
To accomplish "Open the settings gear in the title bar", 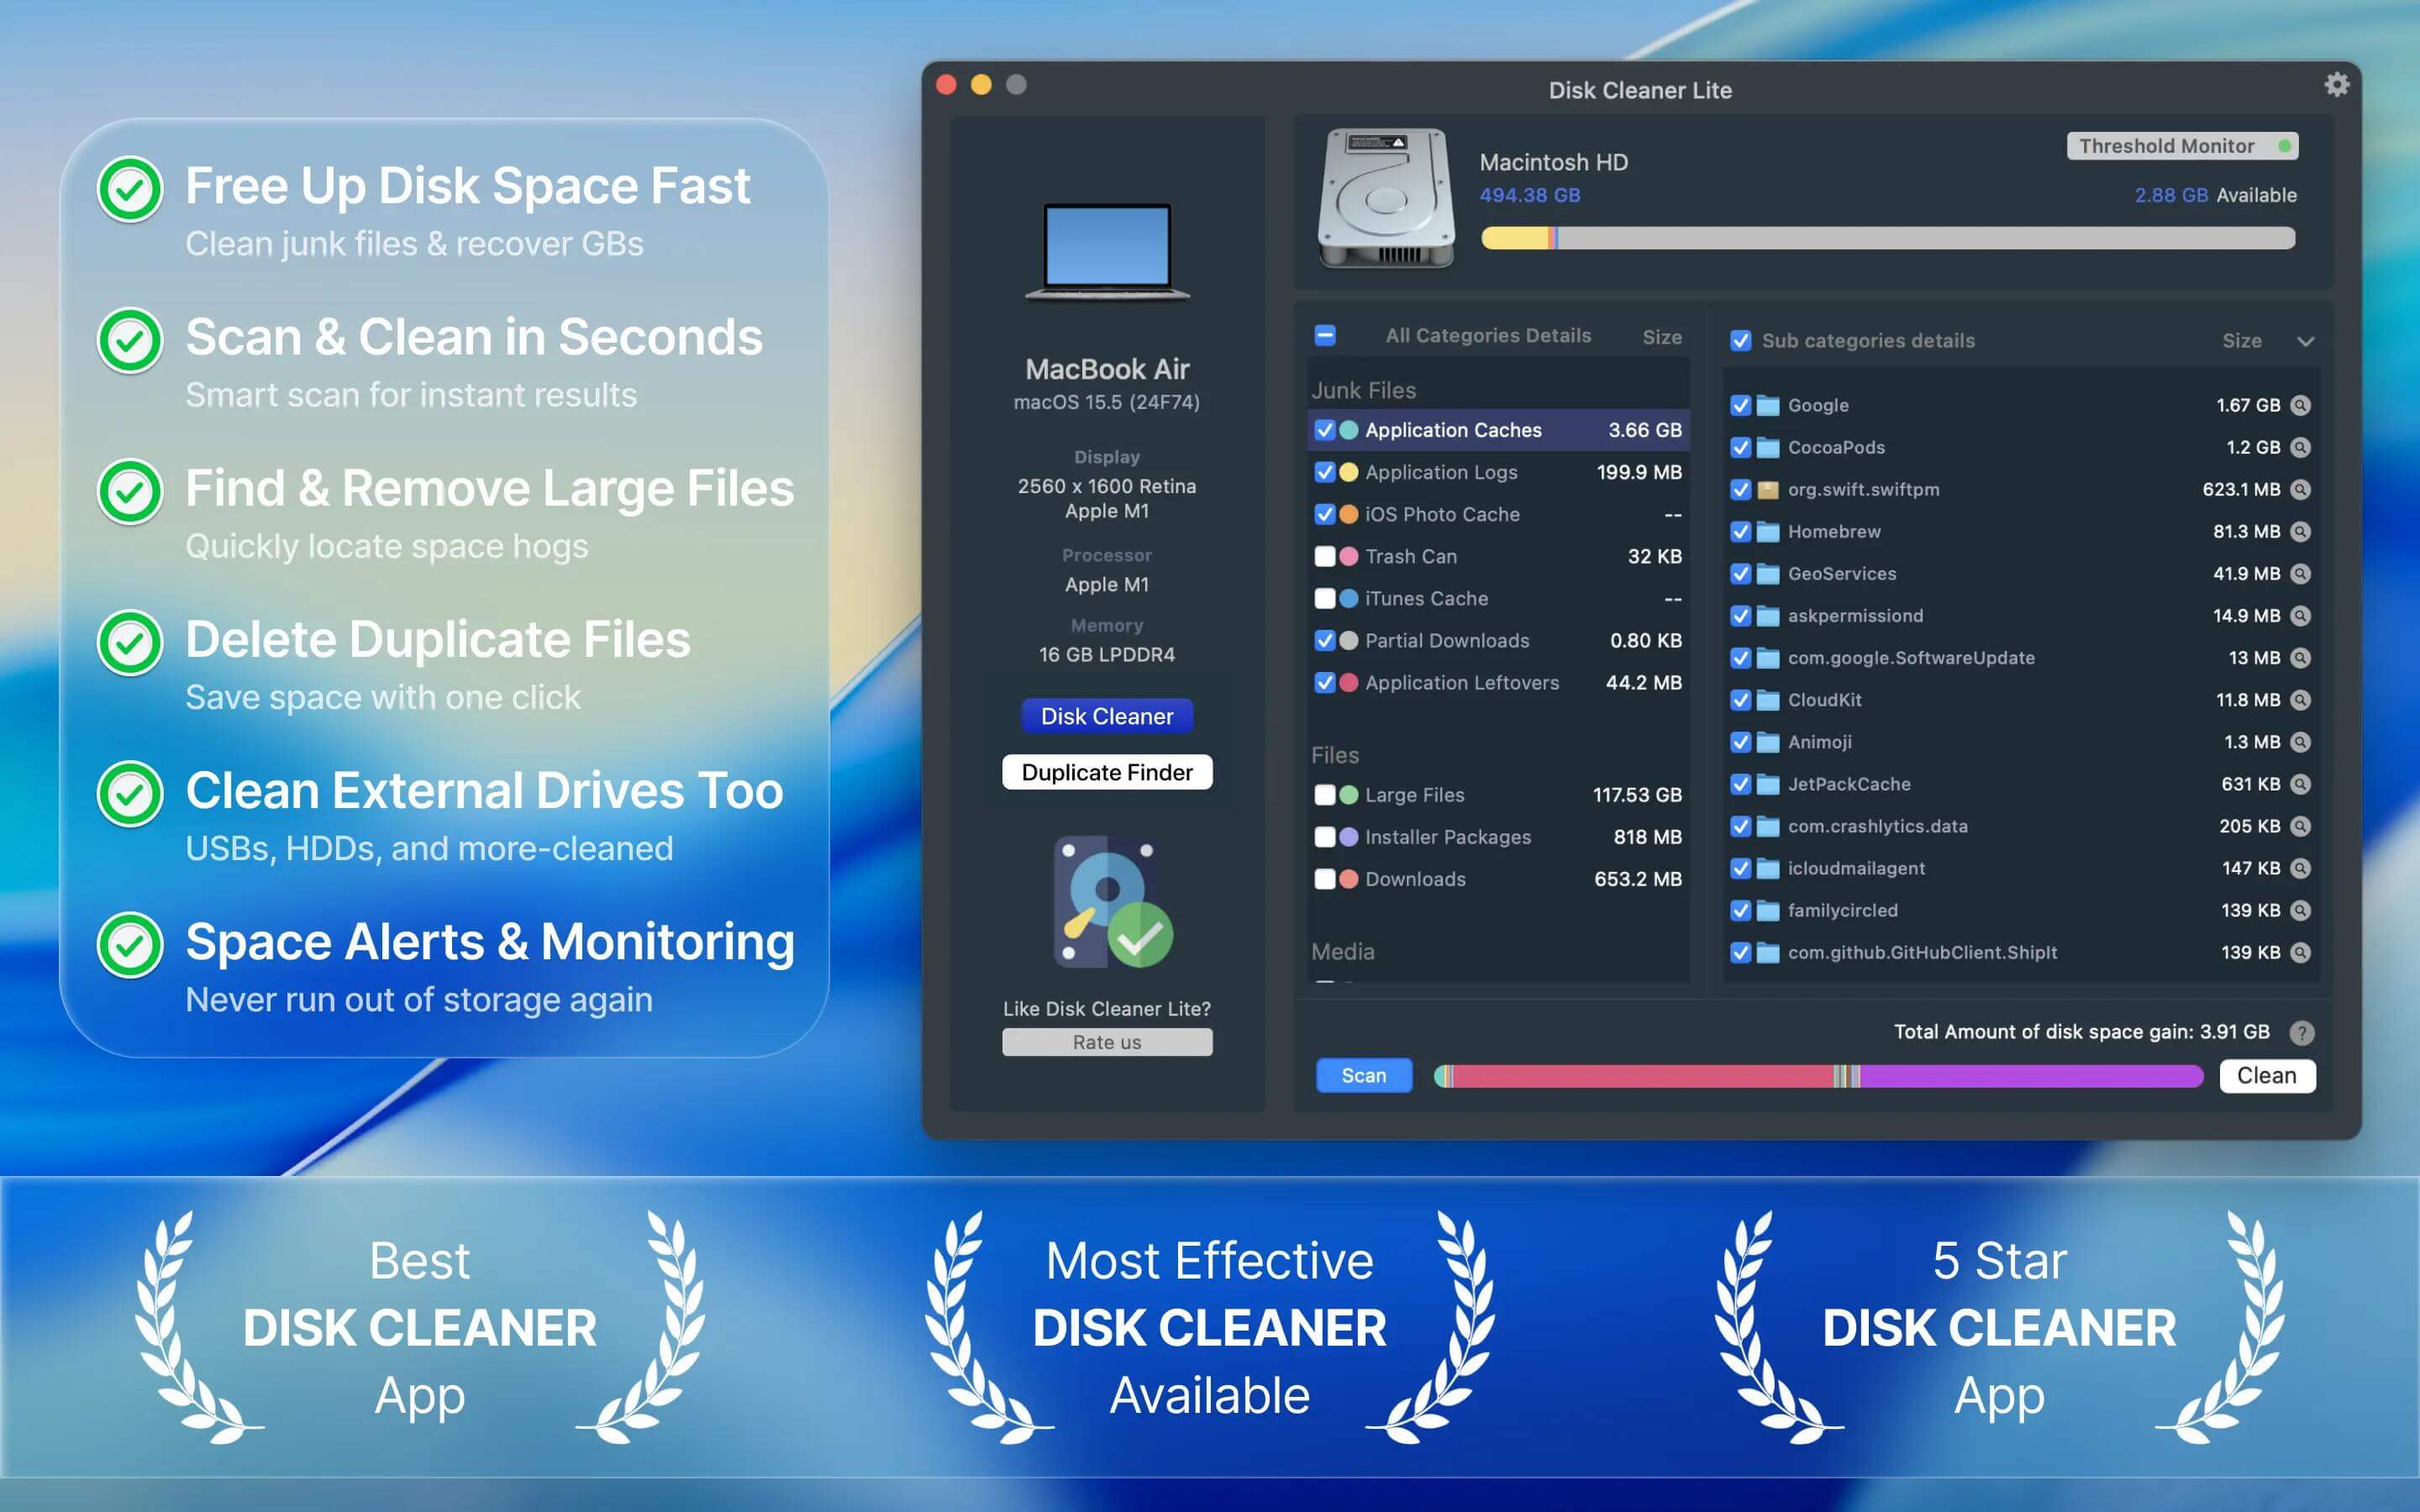I will (2338, 85).
